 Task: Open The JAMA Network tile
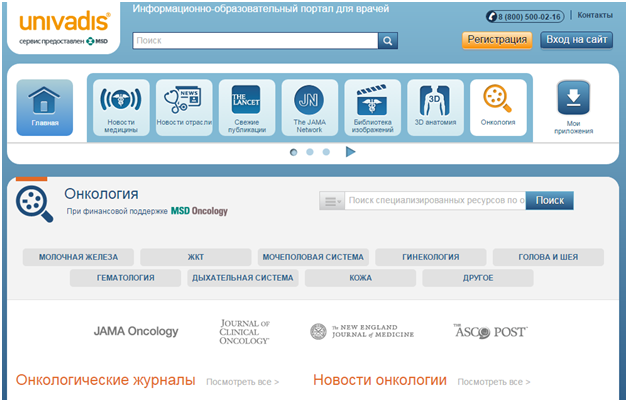coord(309,107)
